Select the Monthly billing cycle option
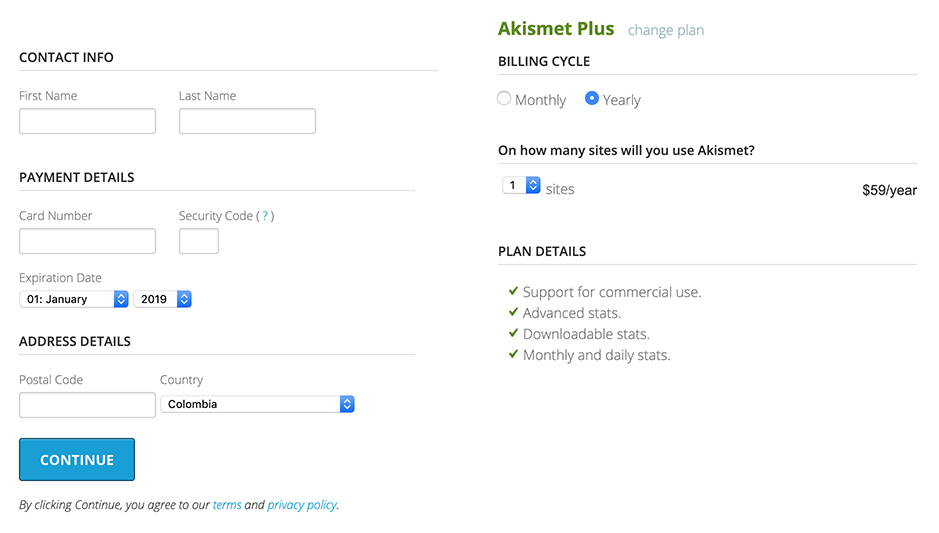The width and height of the screenshot is (939, 533). click(x=504, y=98)
